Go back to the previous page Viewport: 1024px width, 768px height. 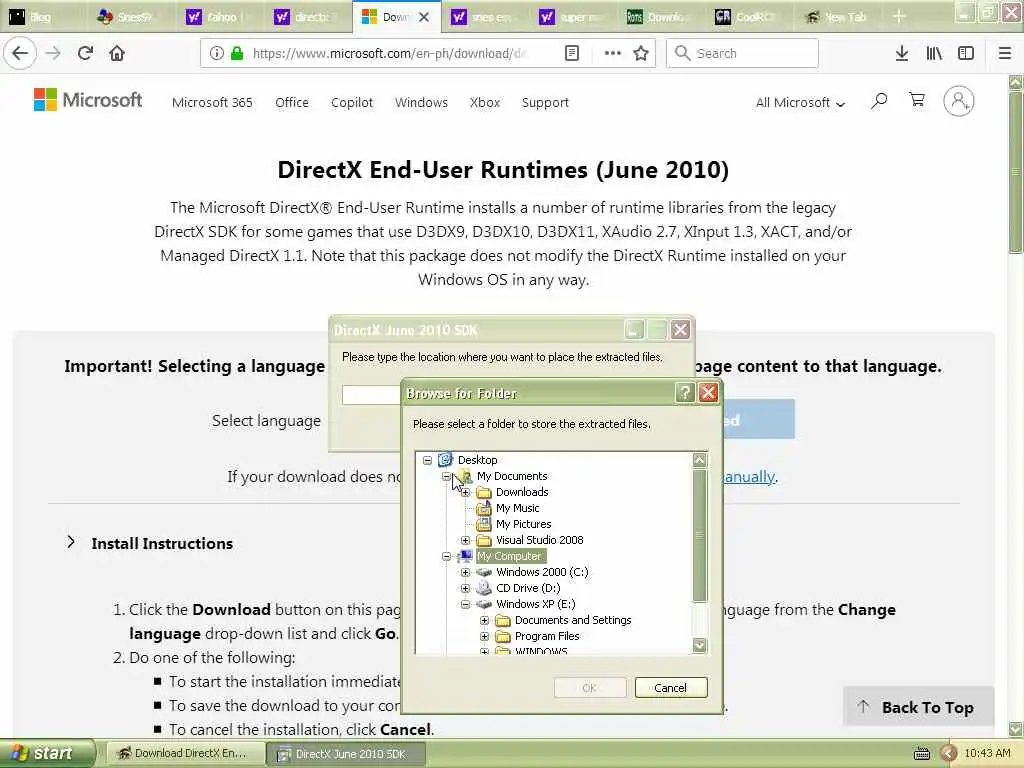[20, 53]
